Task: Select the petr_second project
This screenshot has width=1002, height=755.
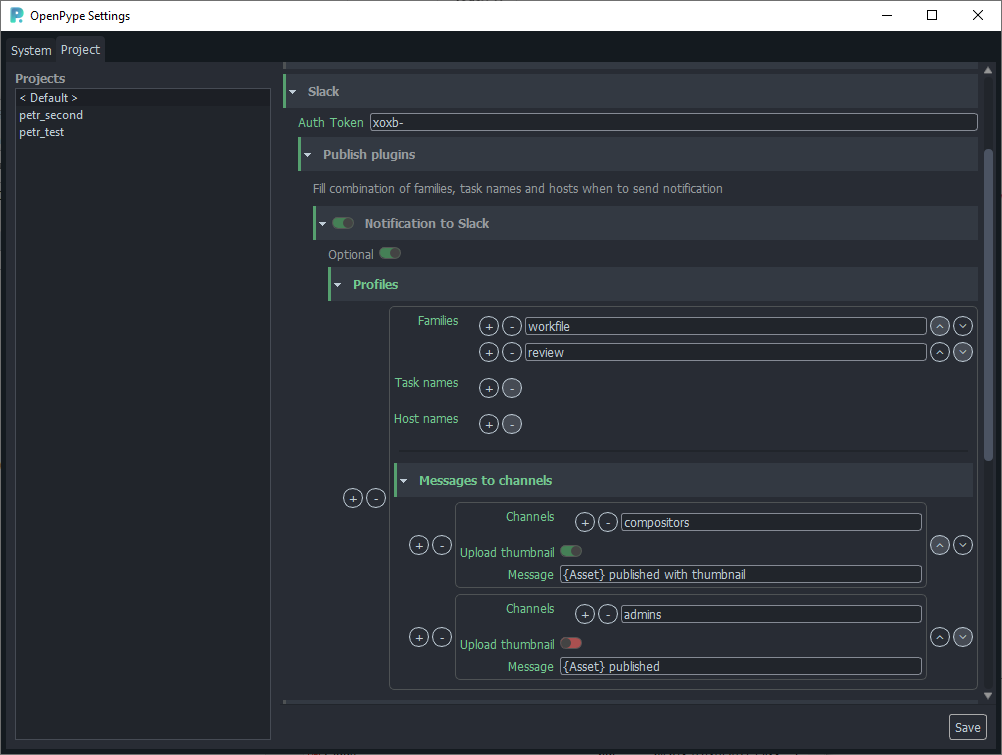Action: tap(51, 114)
